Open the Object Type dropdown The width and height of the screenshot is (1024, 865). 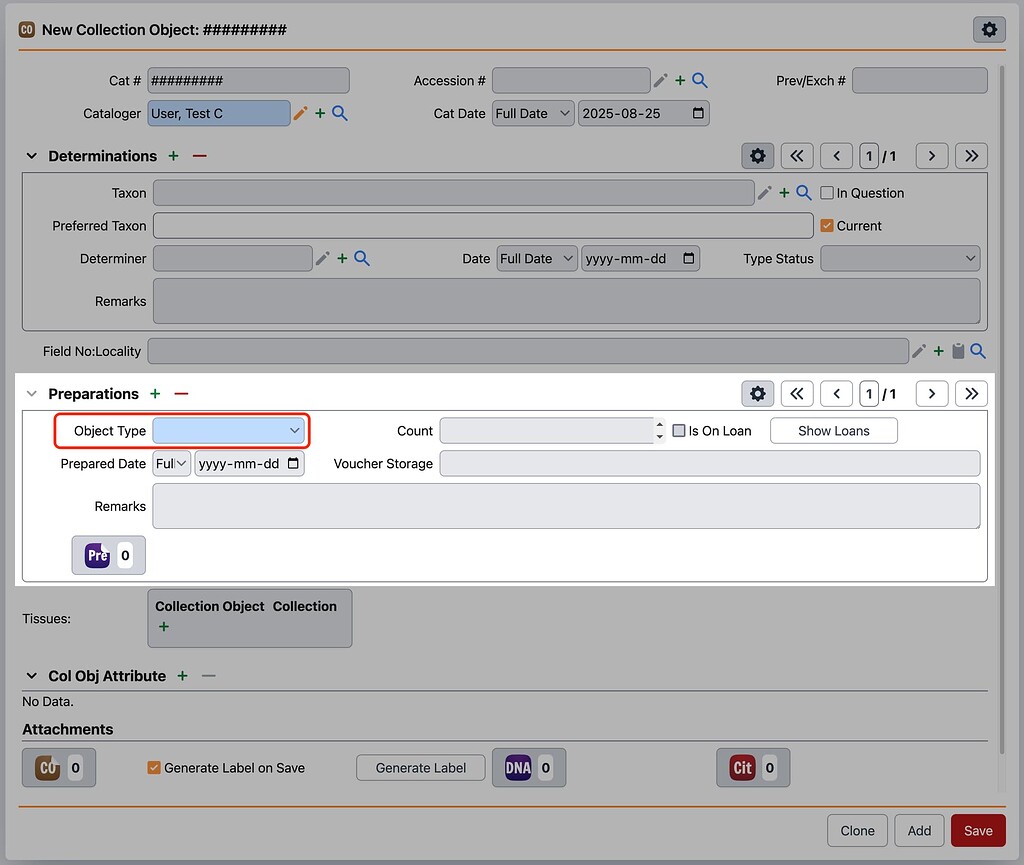[x=229, y=430]
